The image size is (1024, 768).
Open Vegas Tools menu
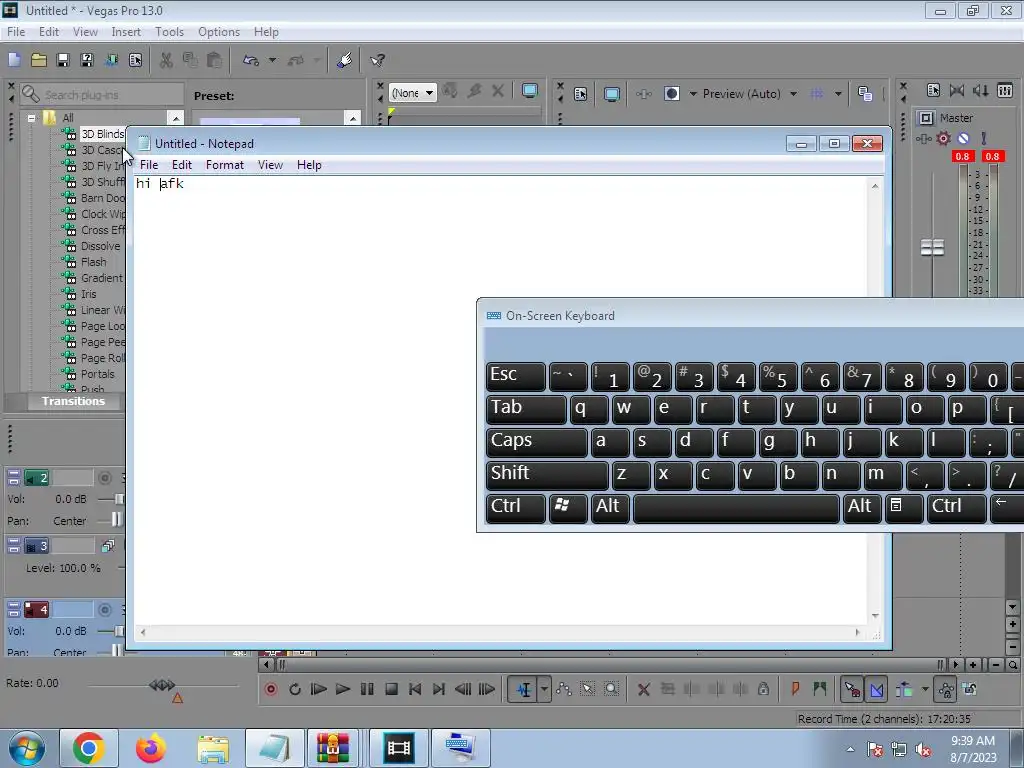(x=169, y=32)
